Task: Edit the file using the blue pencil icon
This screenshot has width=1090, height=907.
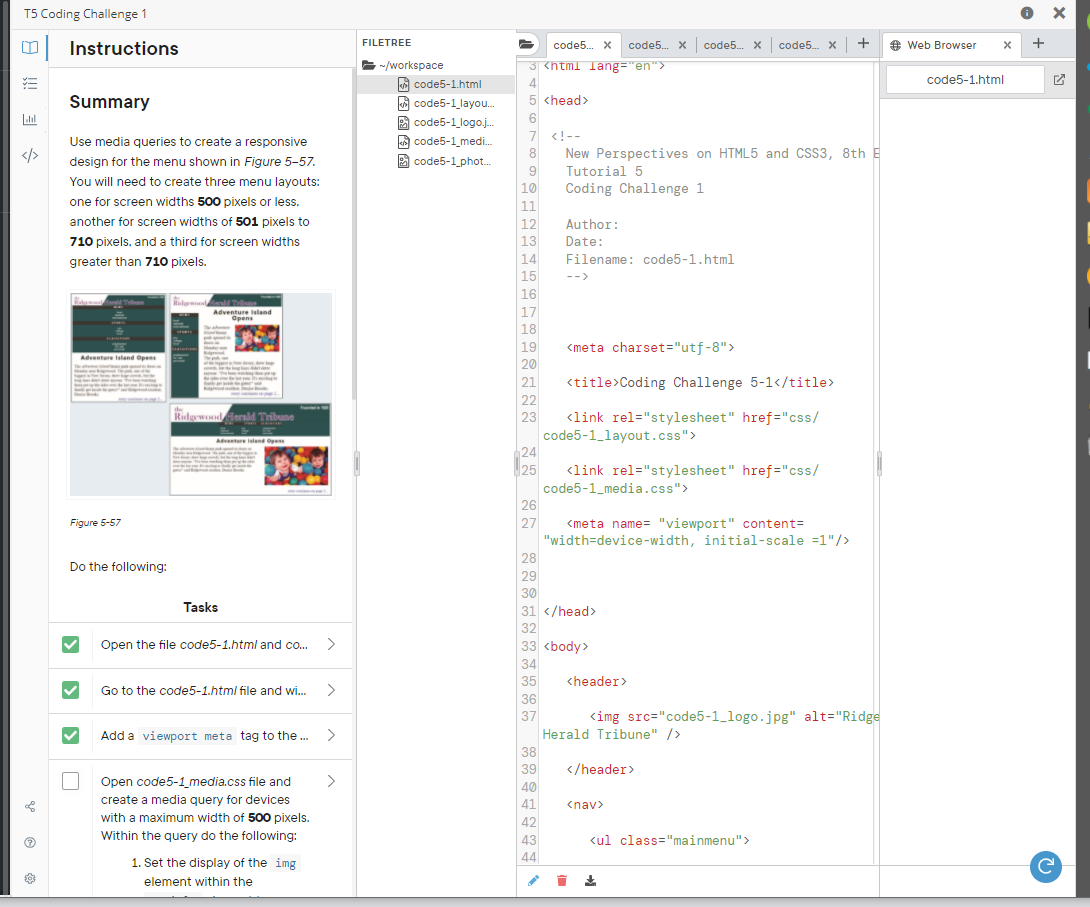Action: pyautogui.click(x=532, y=880)
